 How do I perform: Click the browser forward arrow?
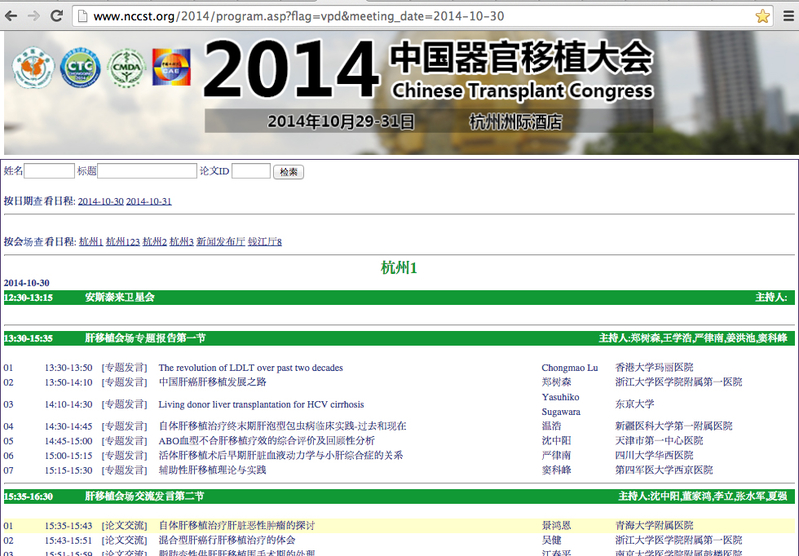point(34,16)
